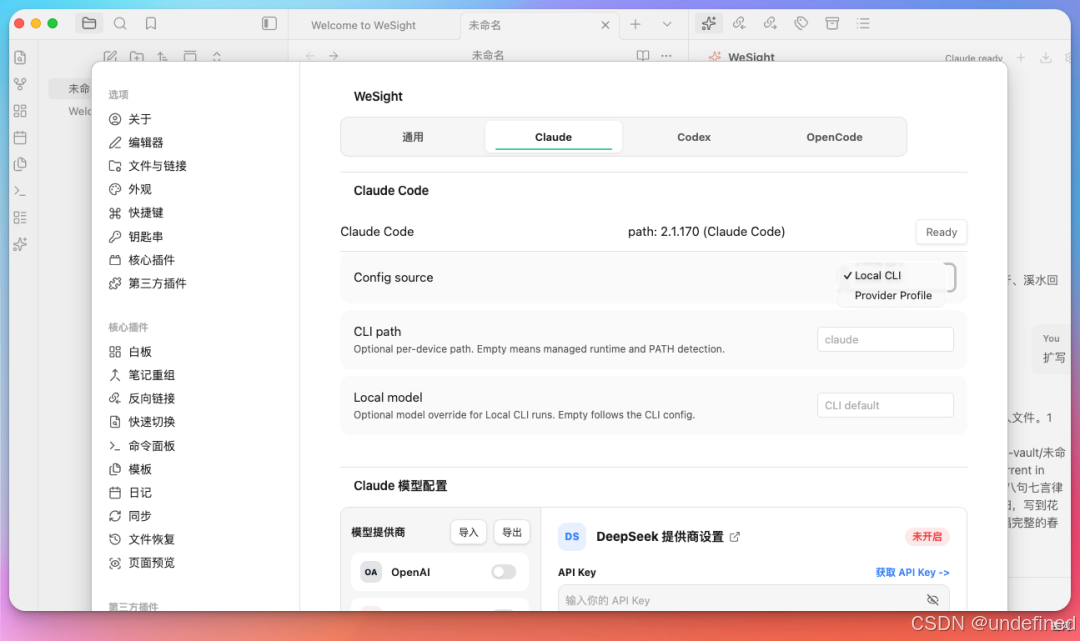Open the tab list dropdown chevron
This screenshot has width=1080, height=641.
(x=667, y=24)
